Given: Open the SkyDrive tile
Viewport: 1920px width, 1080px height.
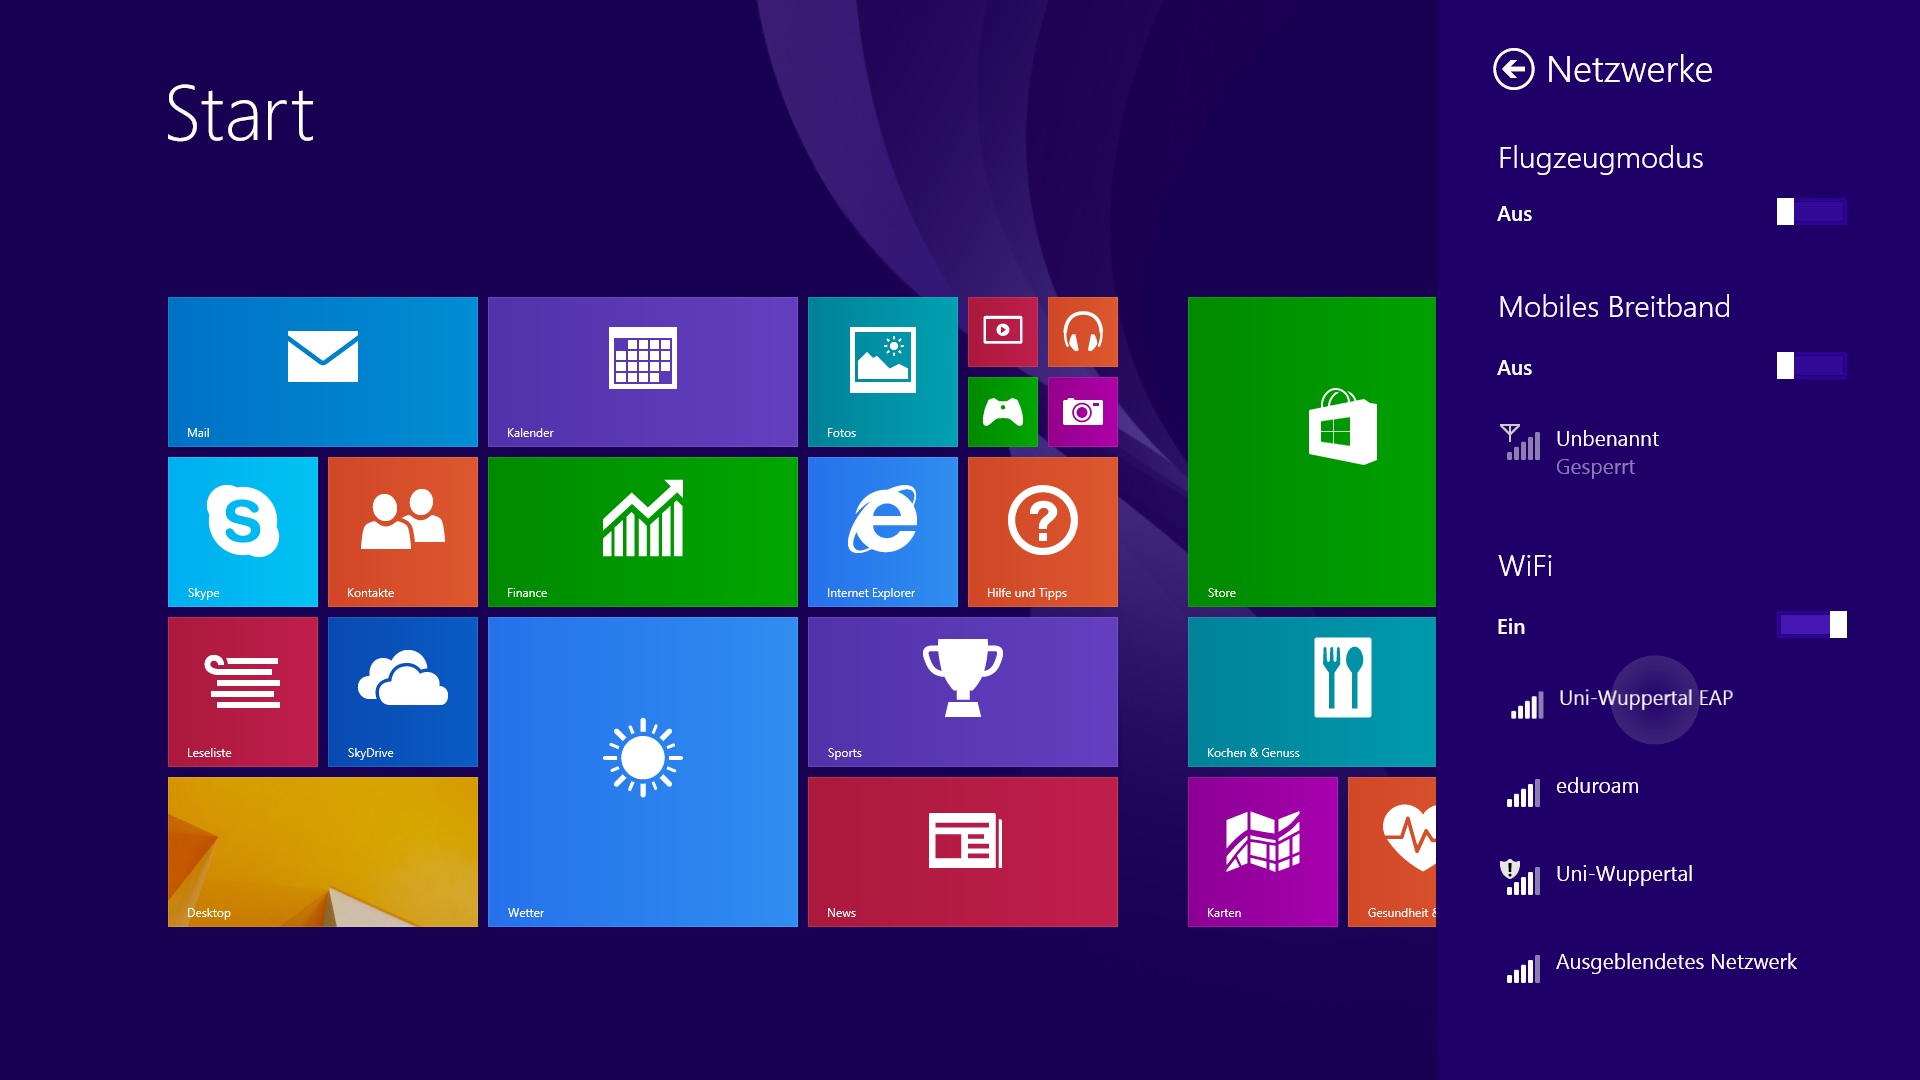Looking at the screenshot, I should 403,692.
